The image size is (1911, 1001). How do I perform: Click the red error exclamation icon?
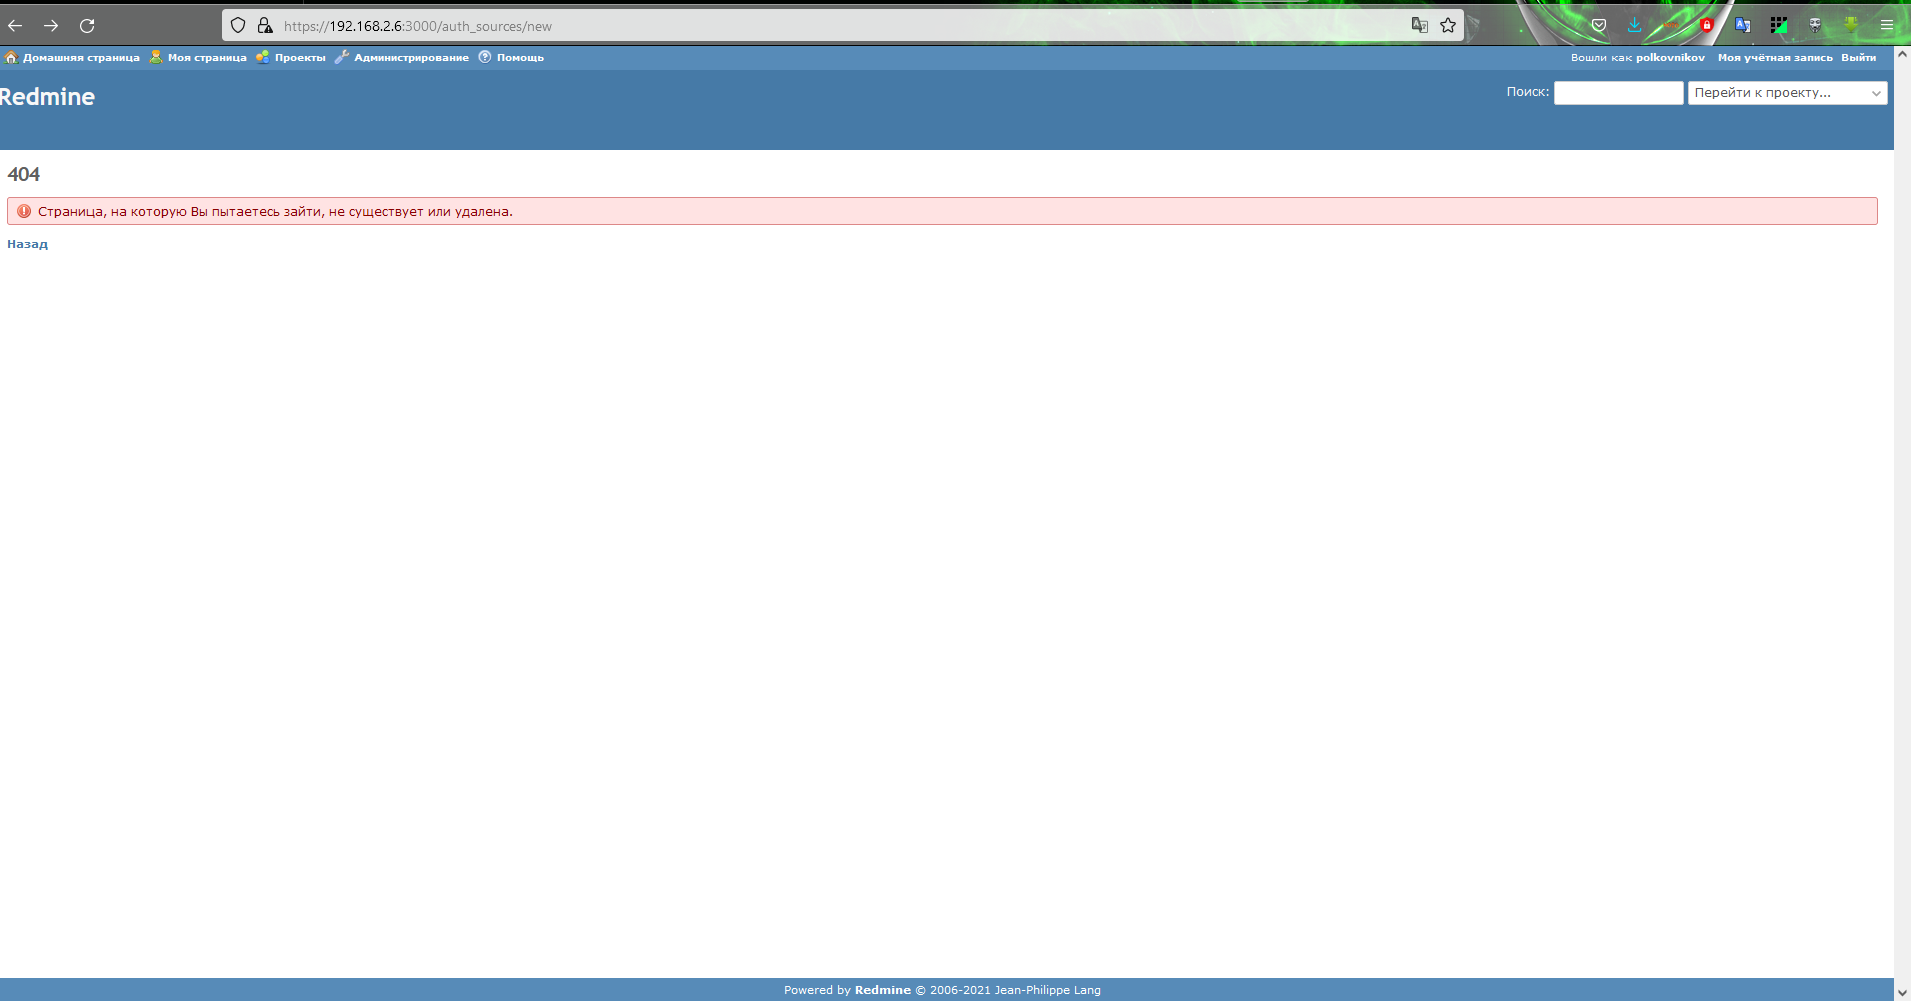[x=24, y=211]
